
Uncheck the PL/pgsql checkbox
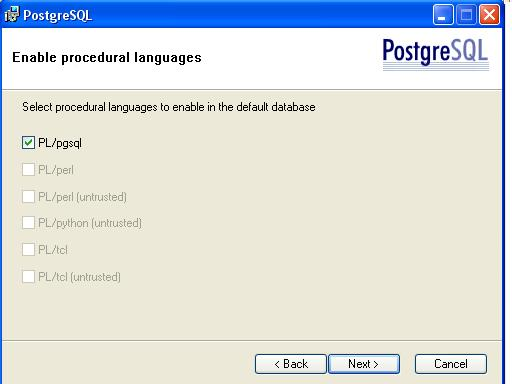[28, 143]
